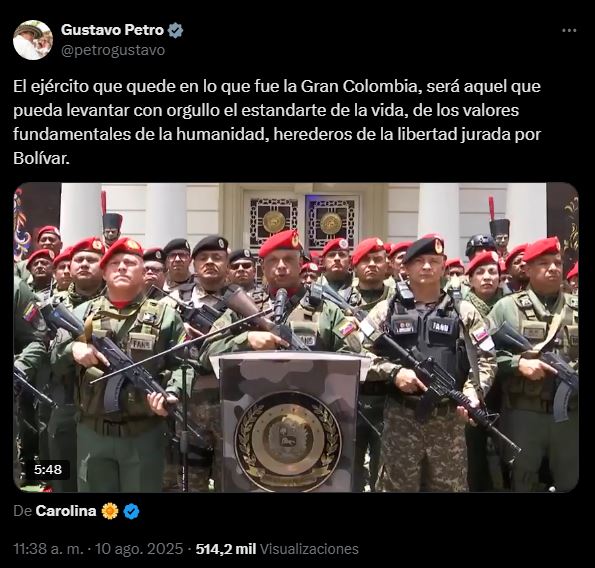Click the gold emblem on the podium

(x=288, y=442)
